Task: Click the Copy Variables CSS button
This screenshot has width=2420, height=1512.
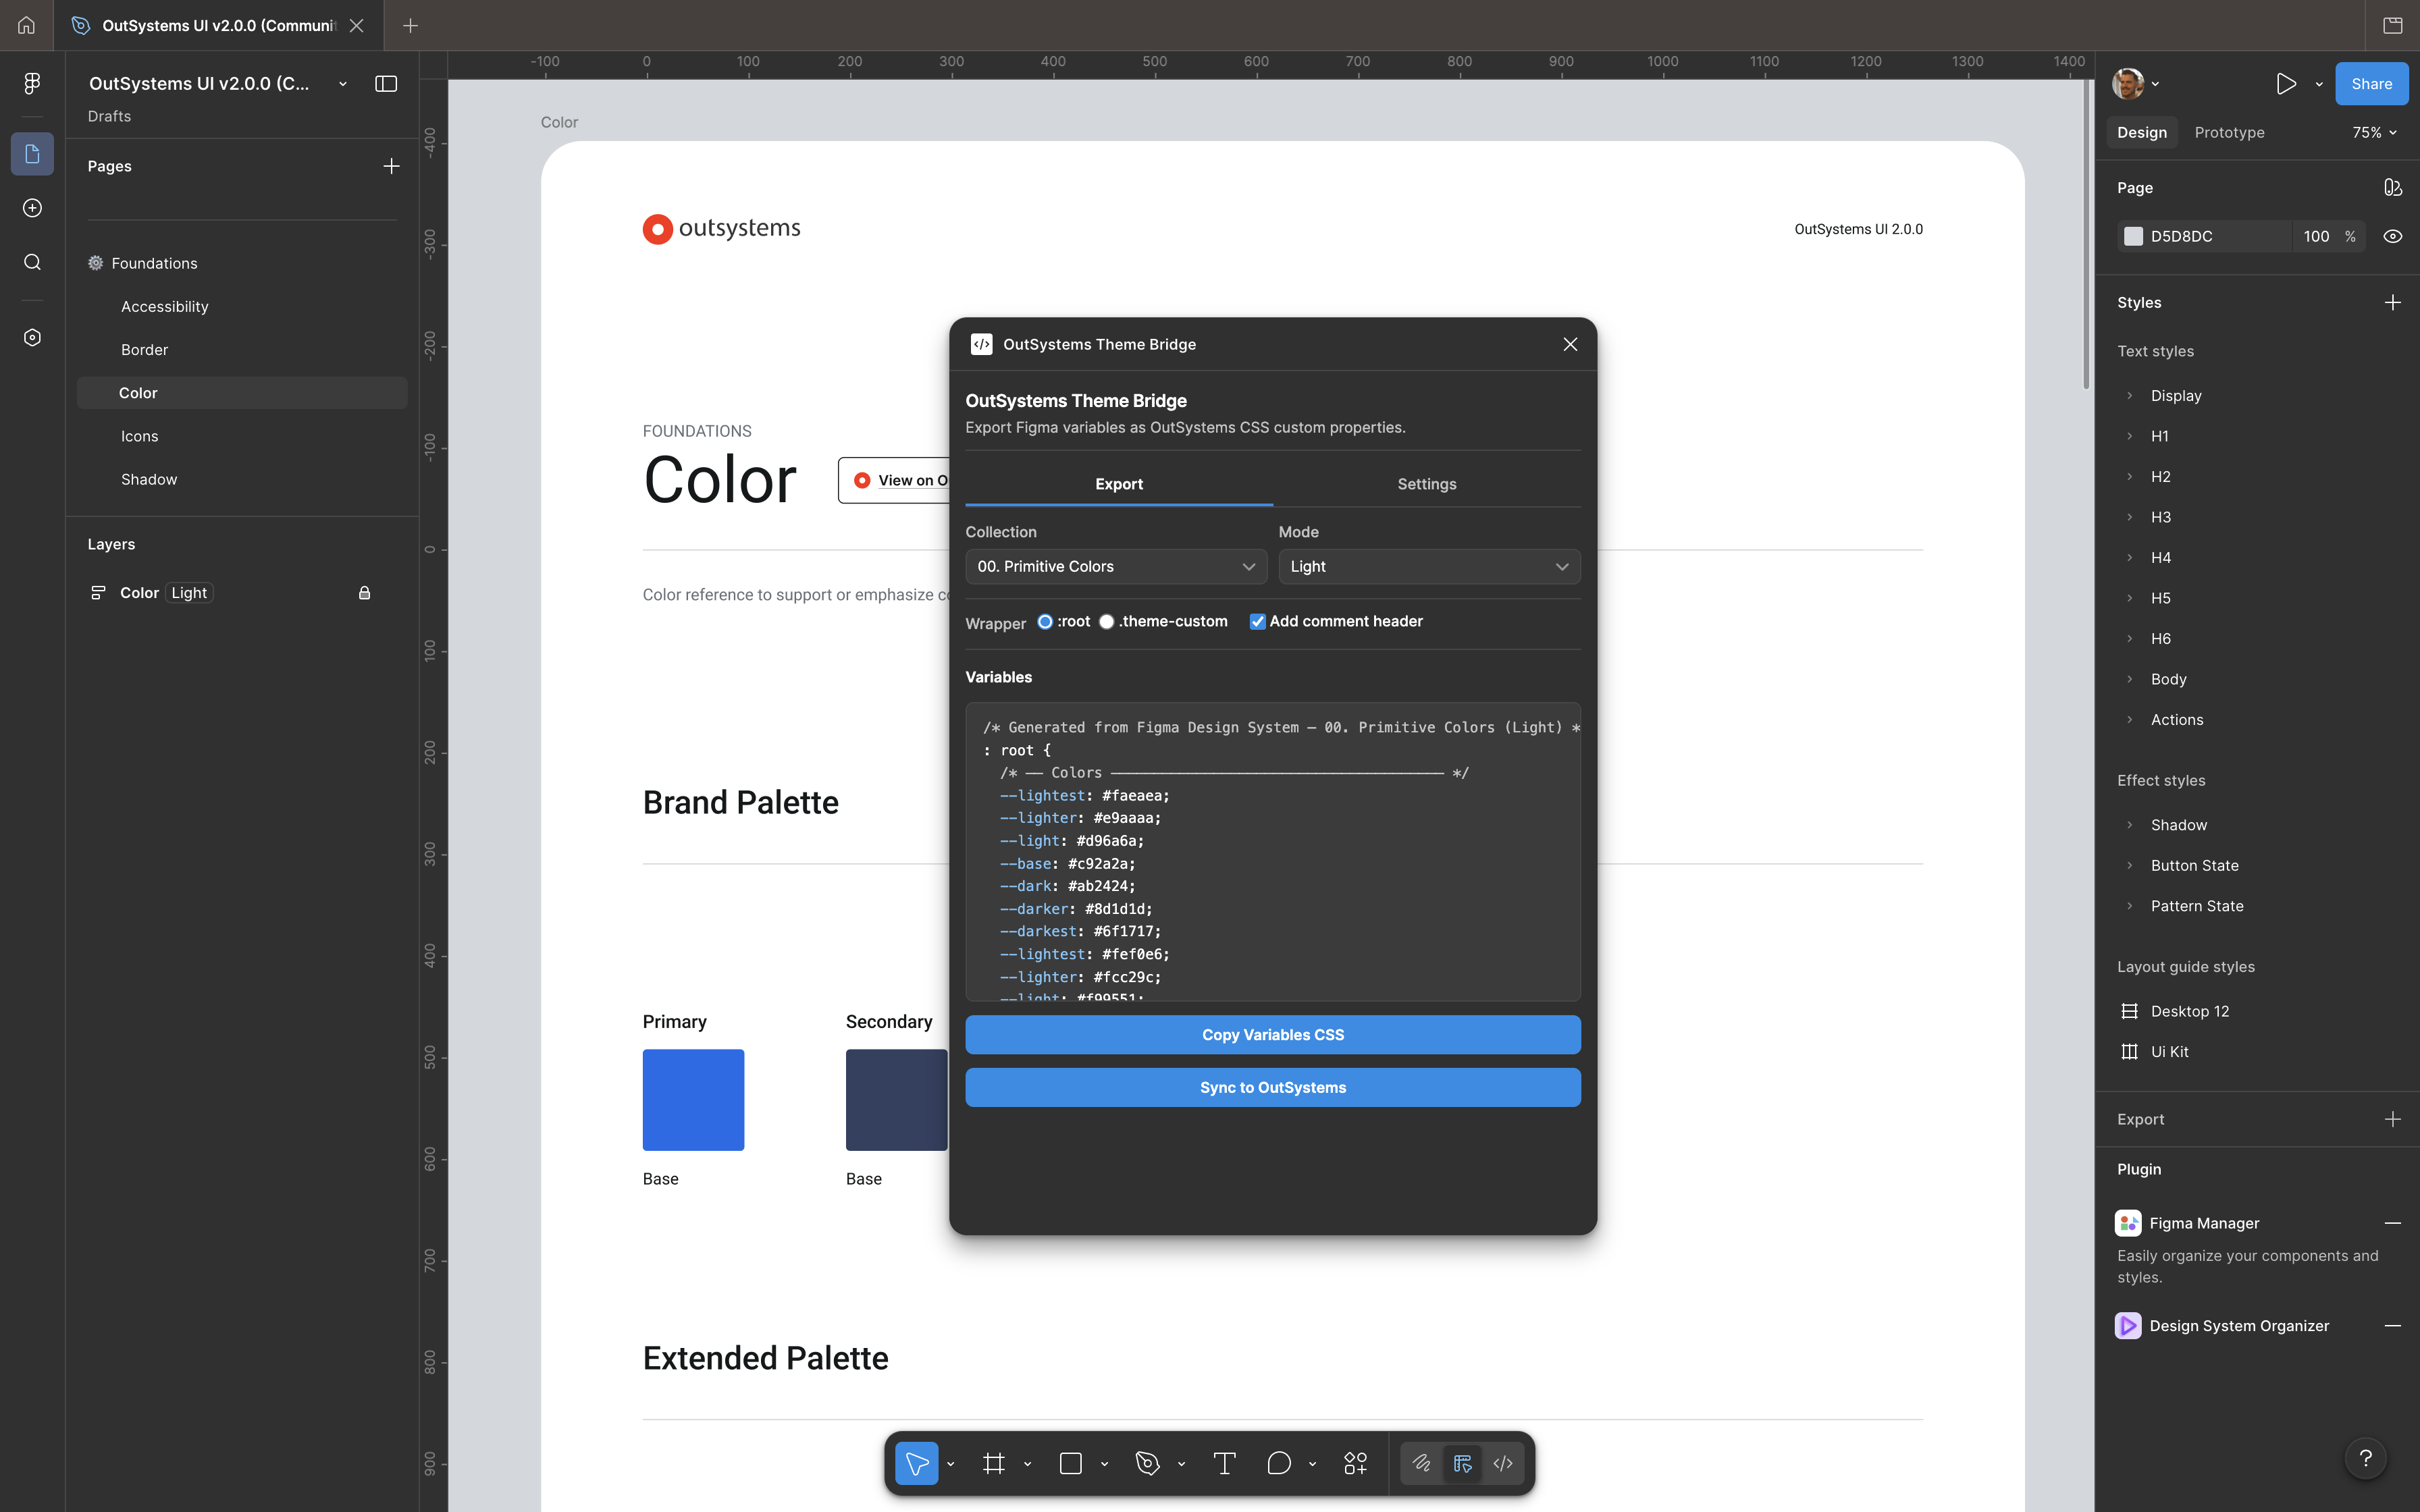Action: pyautogui.click(x=1272, y=1034)
